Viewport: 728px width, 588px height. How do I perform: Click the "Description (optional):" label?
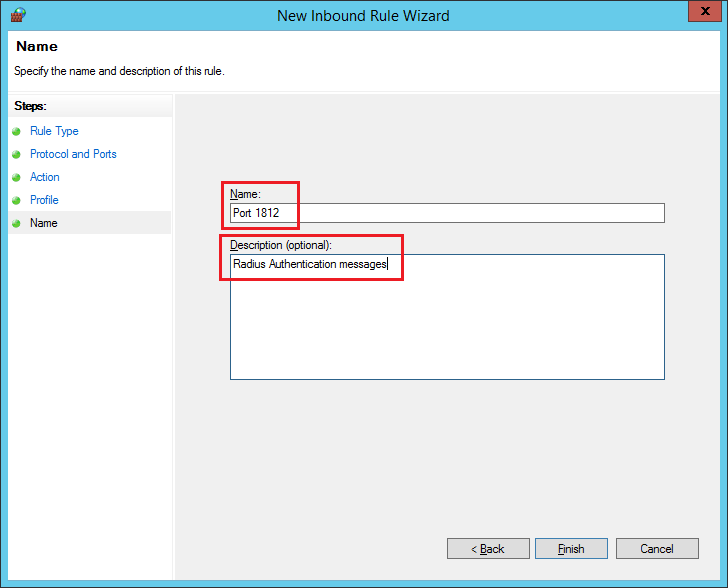(x=281, y=245)
